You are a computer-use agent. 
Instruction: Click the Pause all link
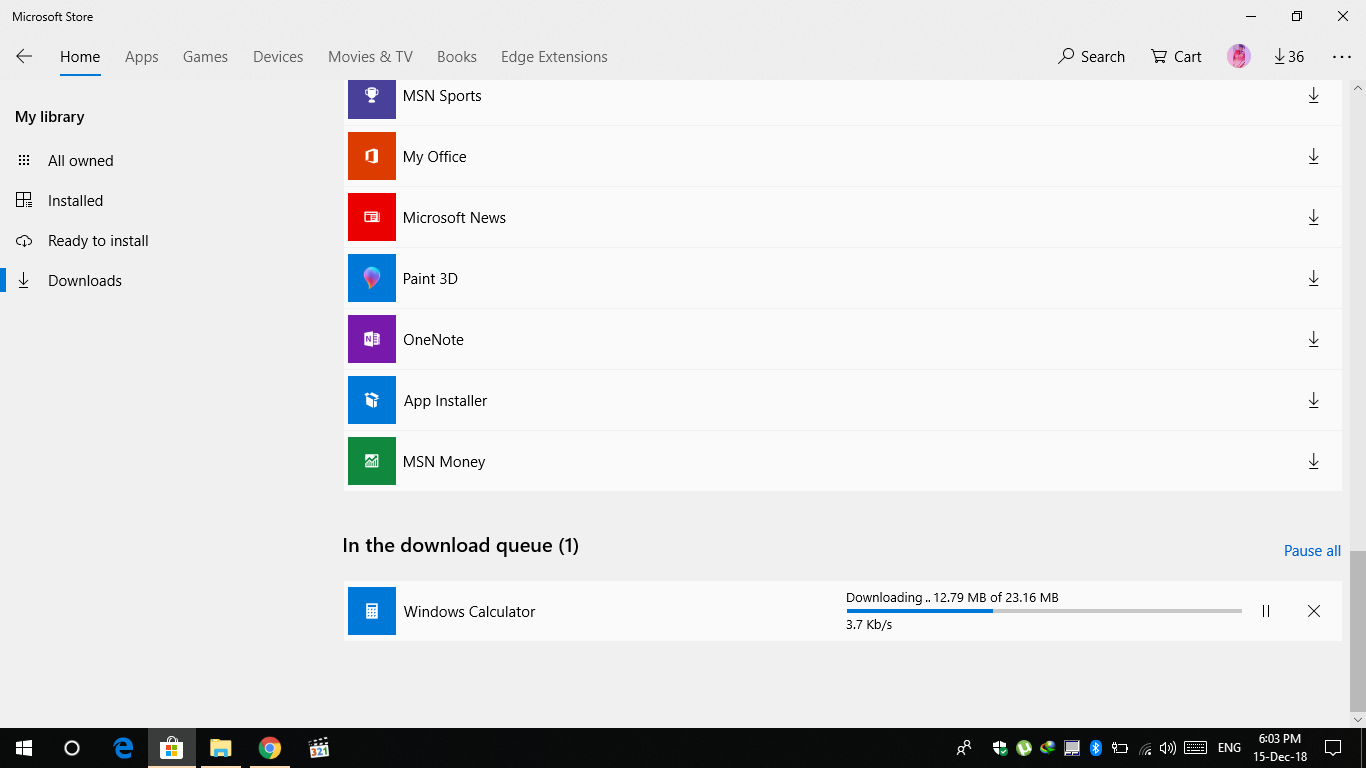coord(1312,551)
